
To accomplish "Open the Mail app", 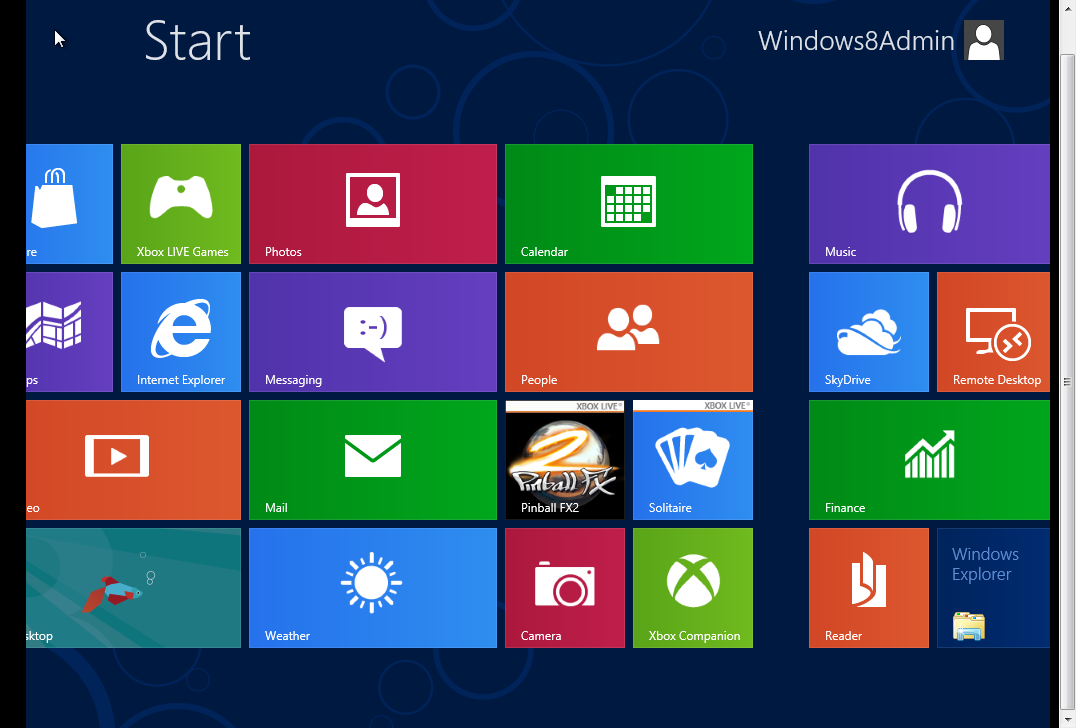I will point(372,460).
